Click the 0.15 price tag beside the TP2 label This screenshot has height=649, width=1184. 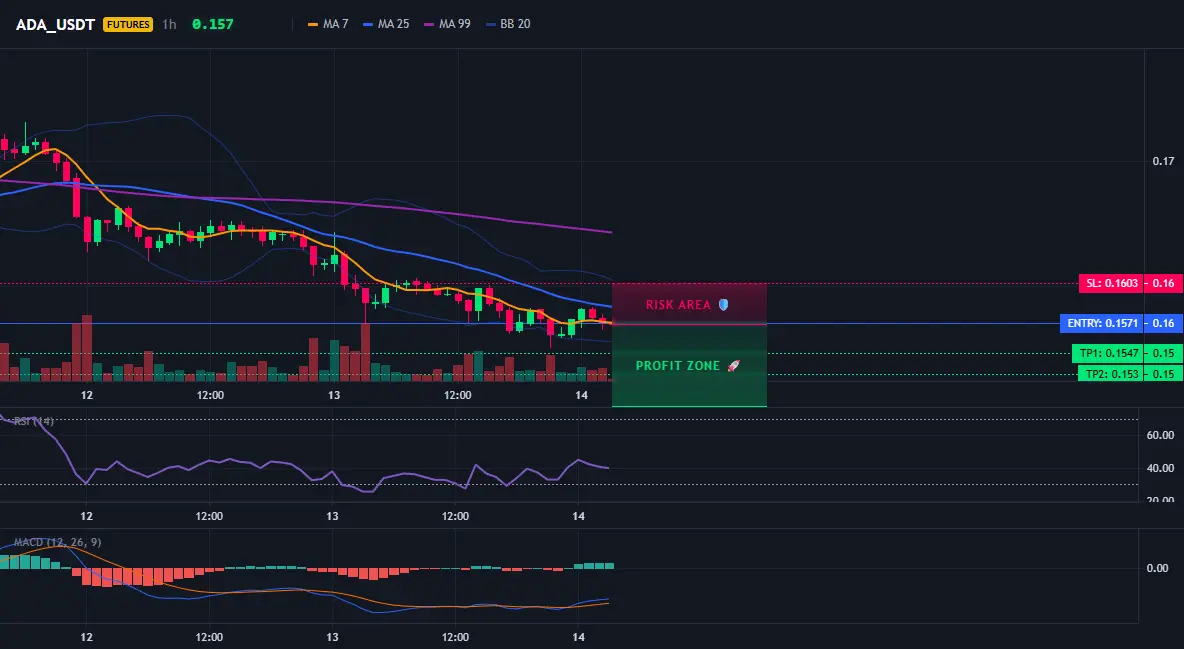pos(1164,373)
